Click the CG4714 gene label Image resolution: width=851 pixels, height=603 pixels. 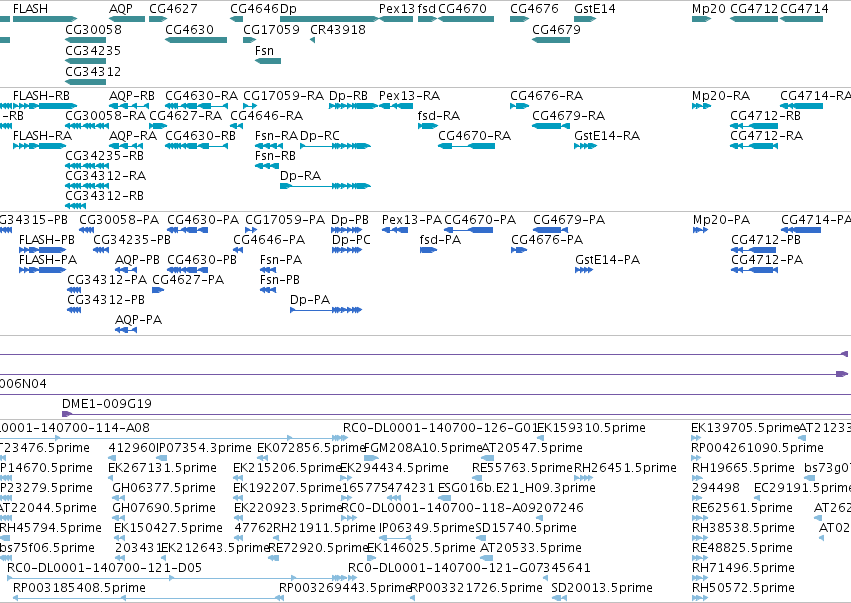804,9
